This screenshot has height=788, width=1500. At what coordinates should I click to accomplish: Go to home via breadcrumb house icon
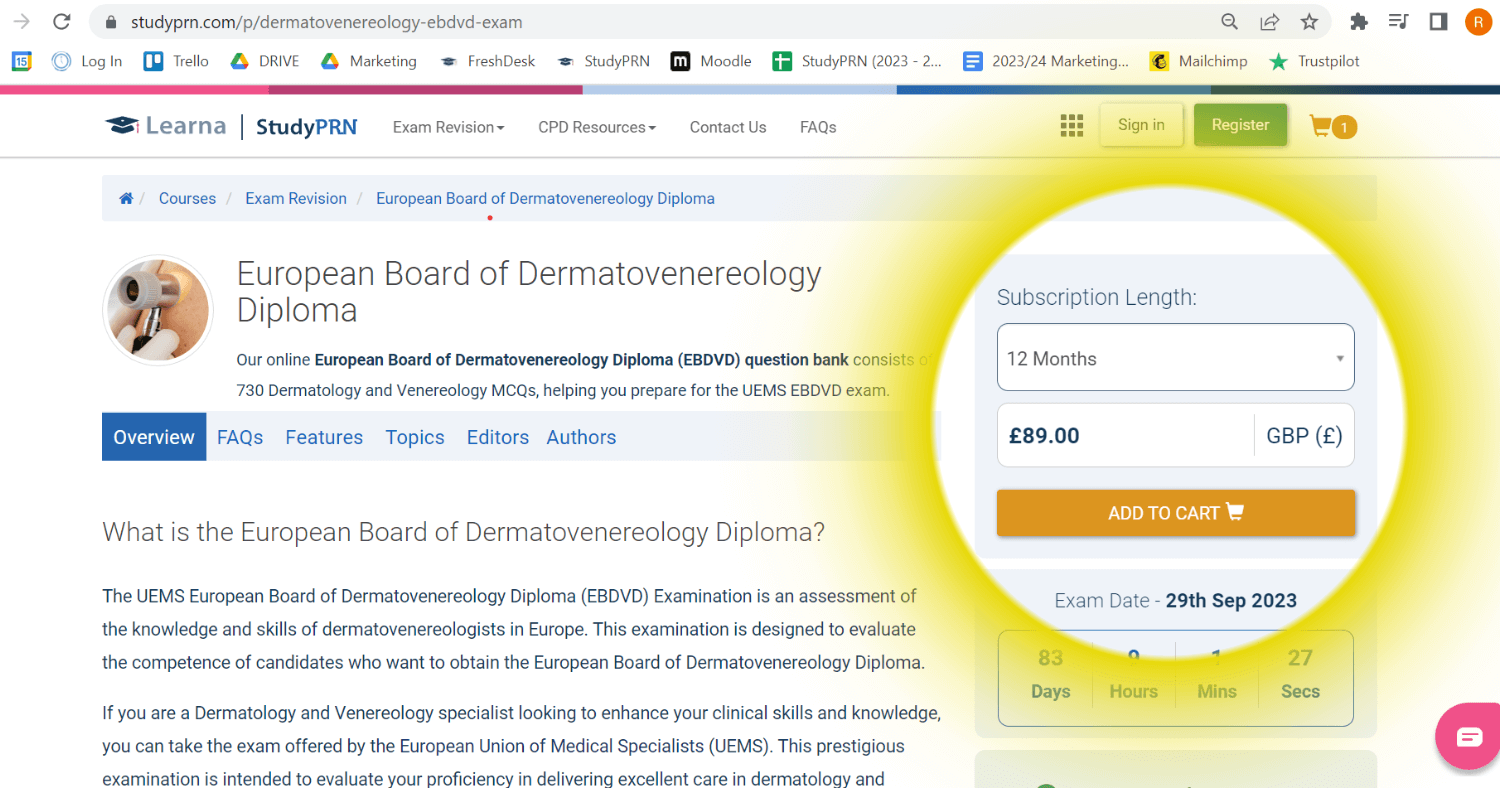(x=126, y=198)
